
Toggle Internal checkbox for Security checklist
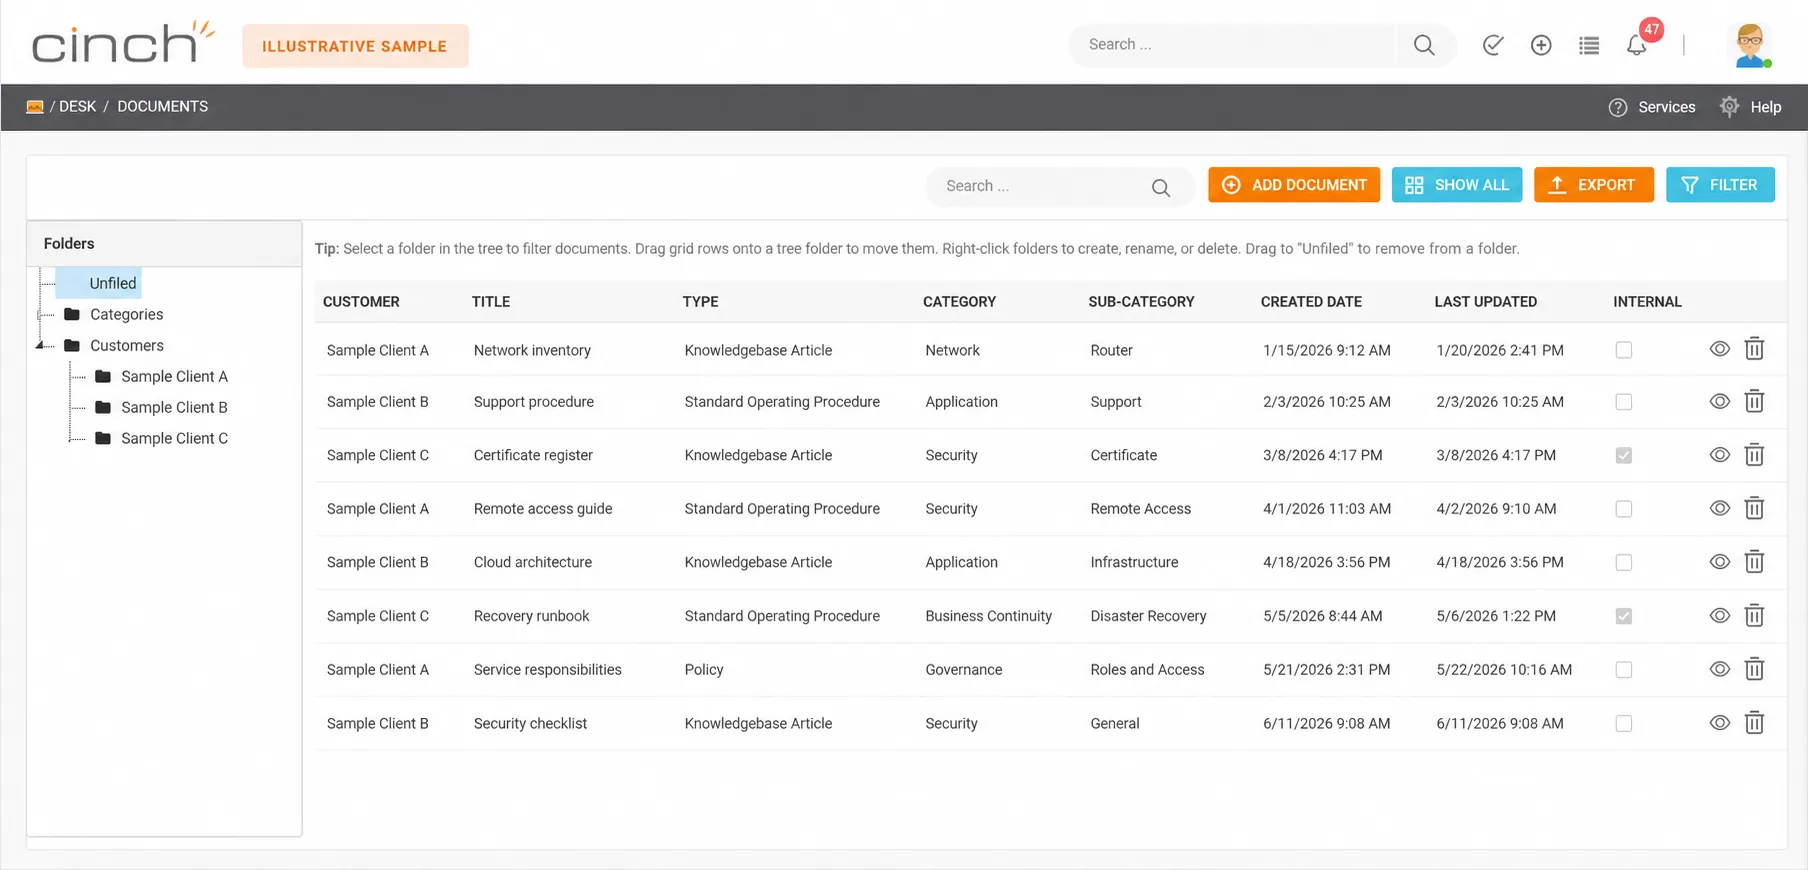click(1624, 723)
